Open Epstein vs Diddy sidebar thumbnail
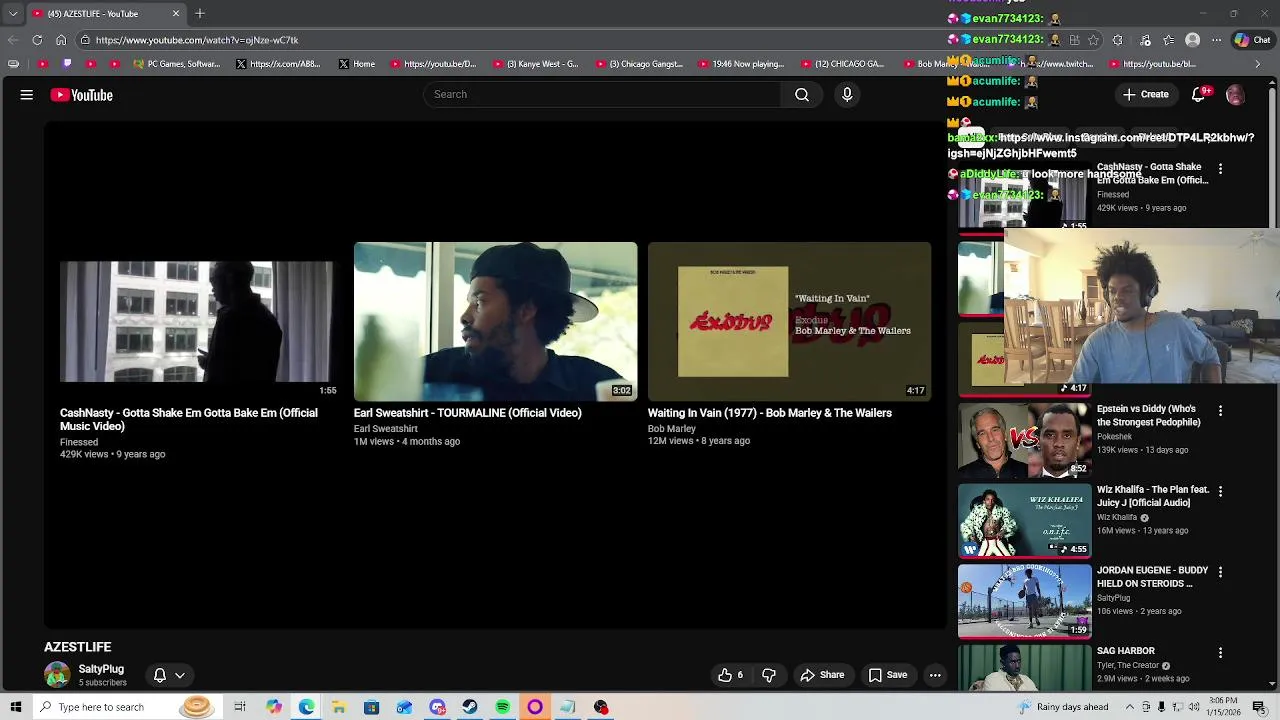Screen dimensions: 1280x720 coord(1025,440)
